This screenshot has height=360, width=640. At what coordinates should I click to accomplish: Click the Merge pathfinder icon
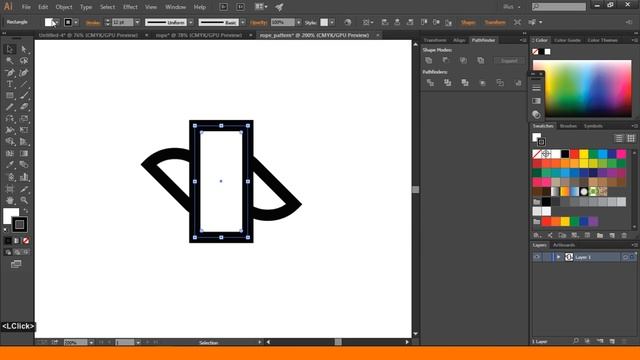[x=465, y=83]
